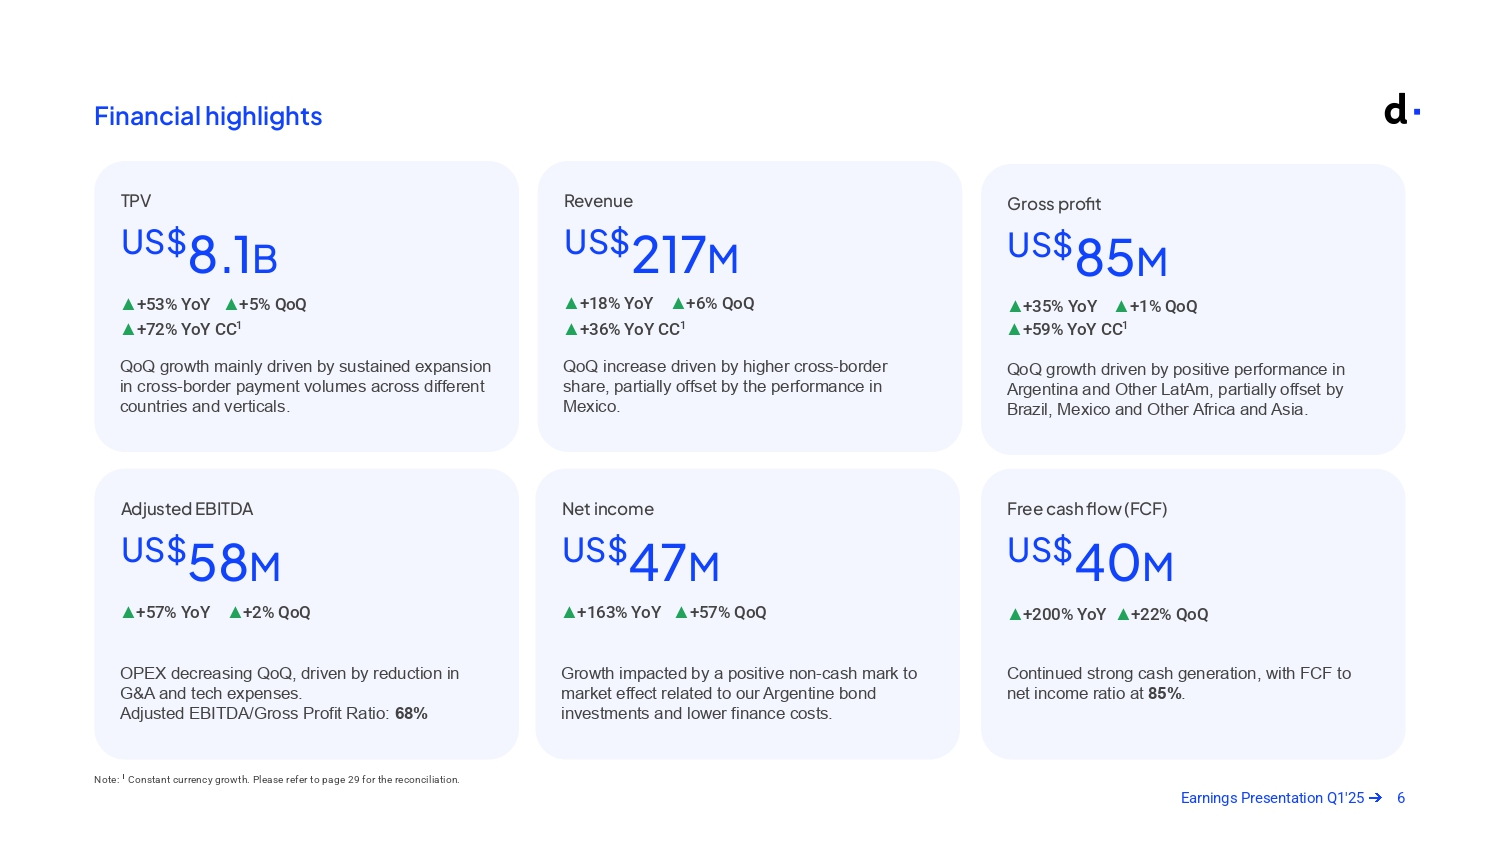1500x844 pixels.
Task: Click green triangle next to +59% YoY CC
Action: click(x=1014, y=330)
